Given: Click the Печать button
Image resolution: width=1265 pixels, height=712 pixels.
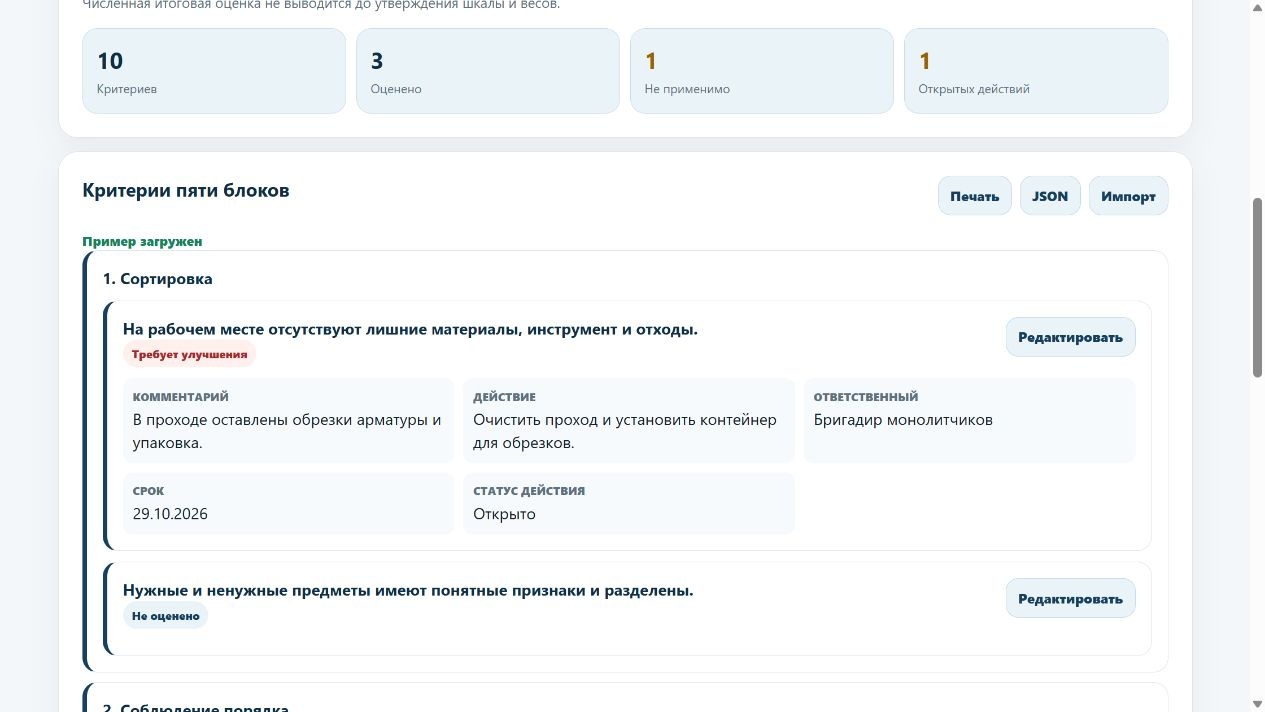Looking at the screenshot, I should [x=975, y=196].
